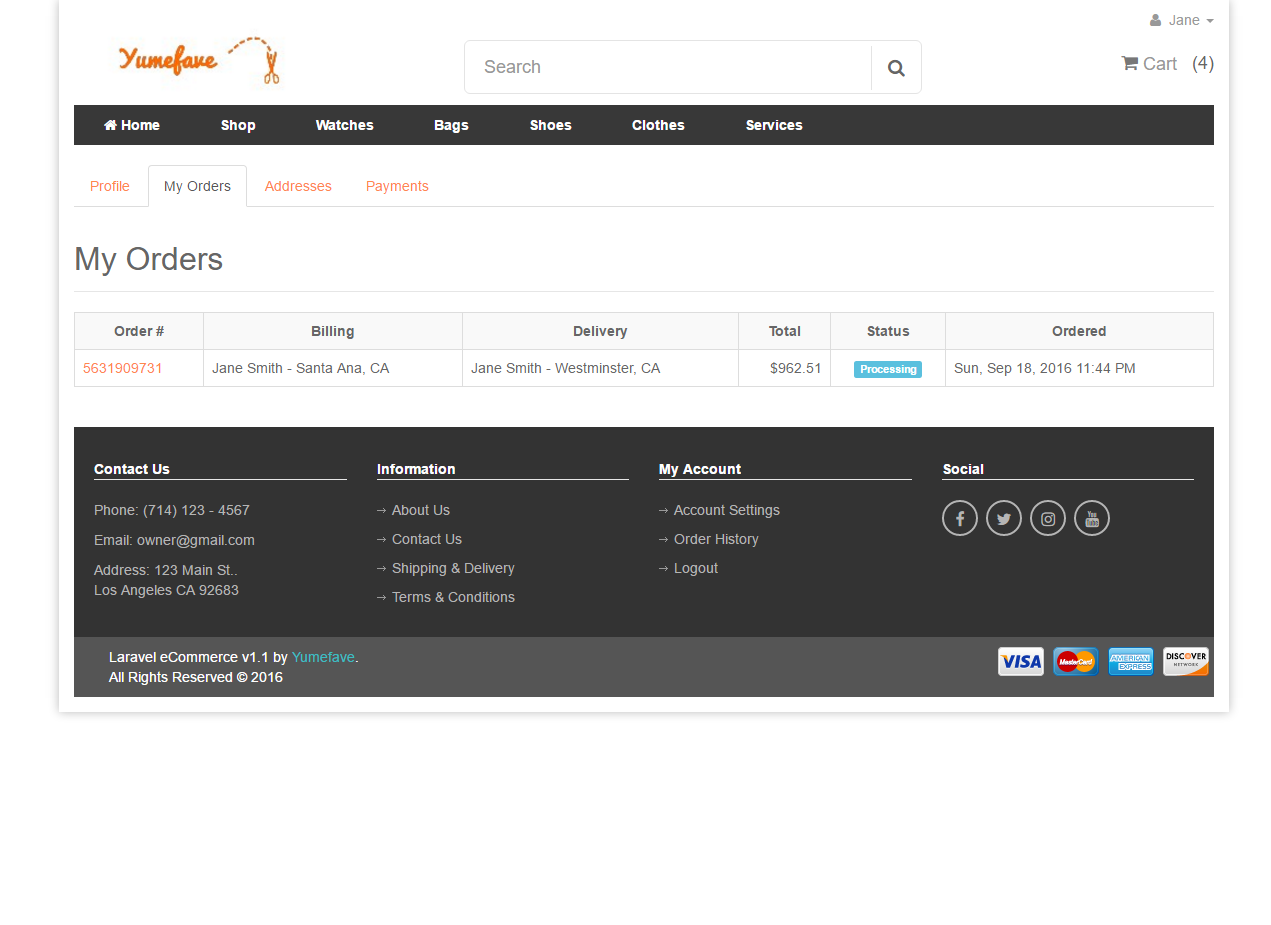Click the Status column header
This screenshot has width=1271, height=925.
coord(888,331)
